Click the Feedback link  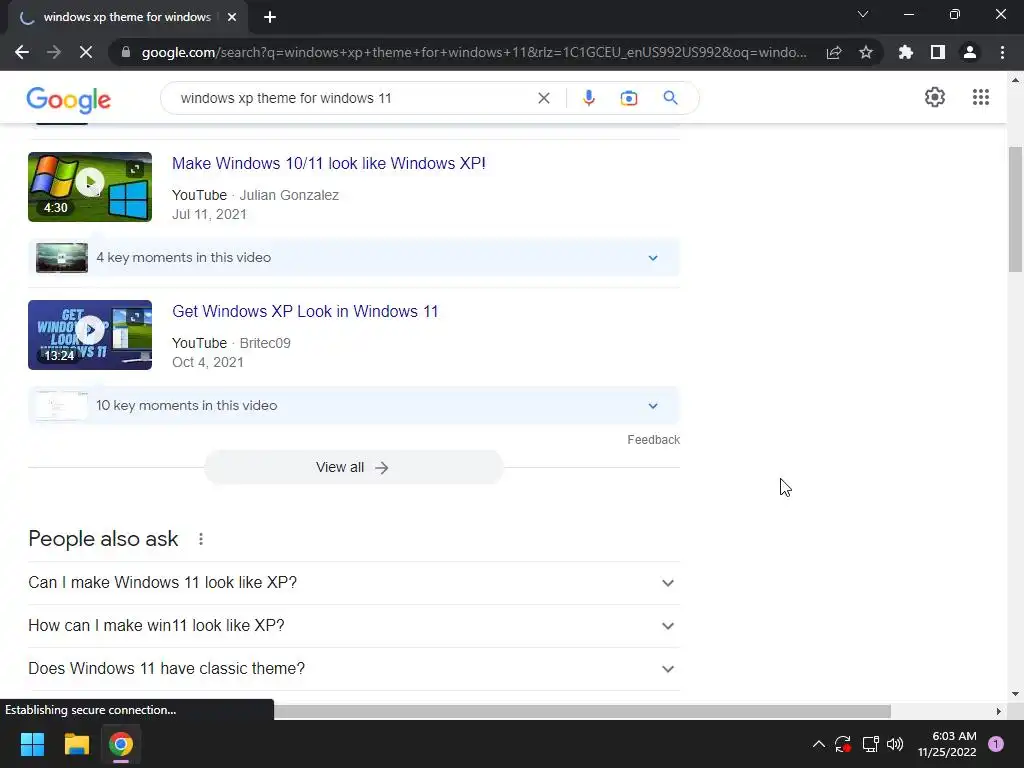click(653, 440)
